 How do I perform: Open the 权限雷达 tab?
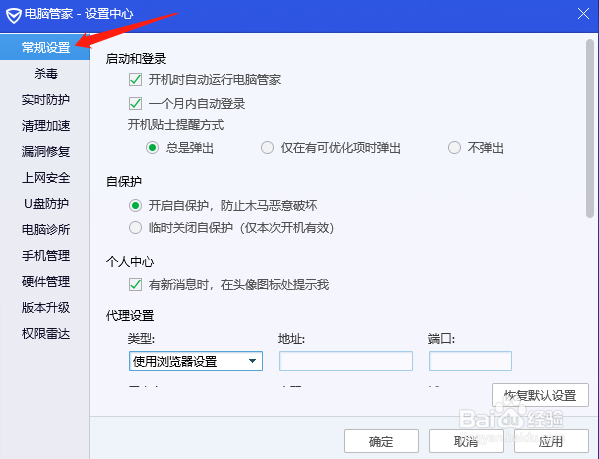tap(45, 334)
